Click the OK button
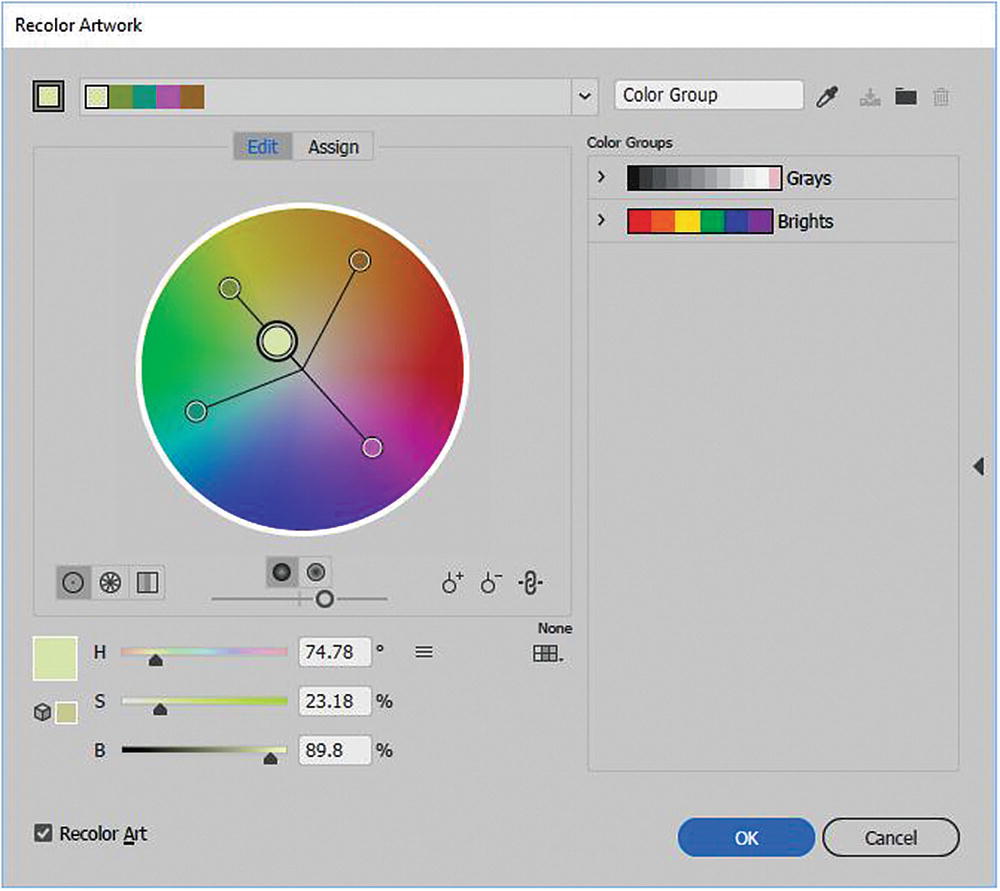Image resolution: width=1000 pixels, height=891 pixels. pyautogui.click(x=746, y=838)
